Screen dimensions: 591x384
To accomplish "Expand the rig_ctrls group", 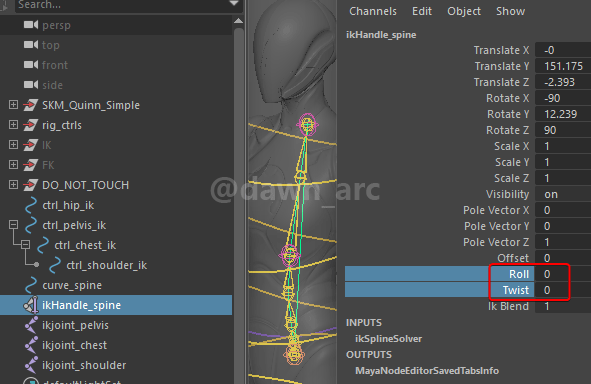I will (x=13, y=124).
